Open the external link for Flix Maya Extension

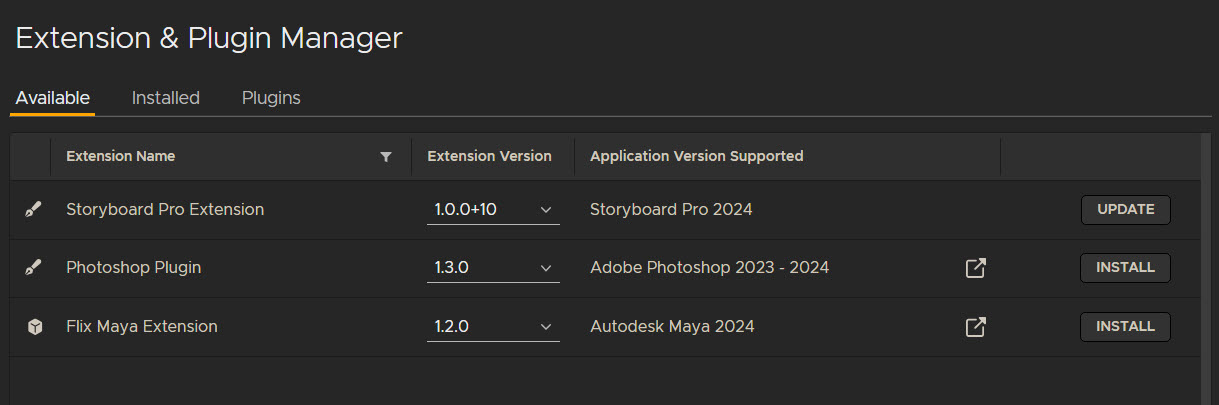(x=975, y=327)
